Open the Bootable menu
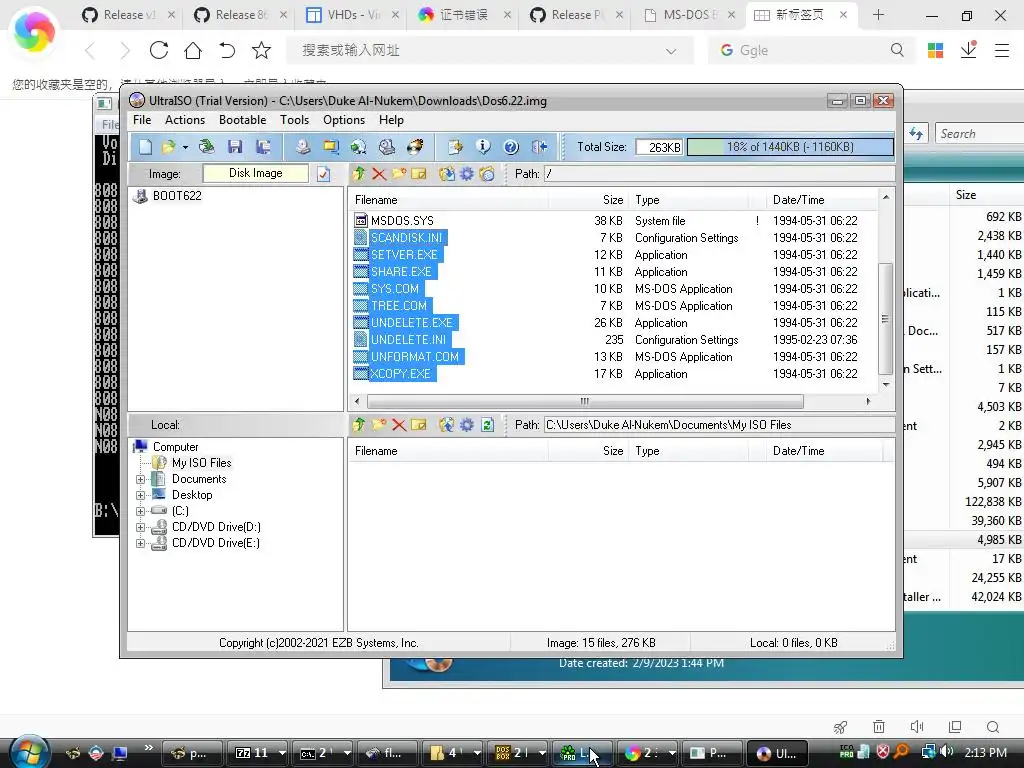The width and height of the screenshot is (1024, 768). point(242,120)
